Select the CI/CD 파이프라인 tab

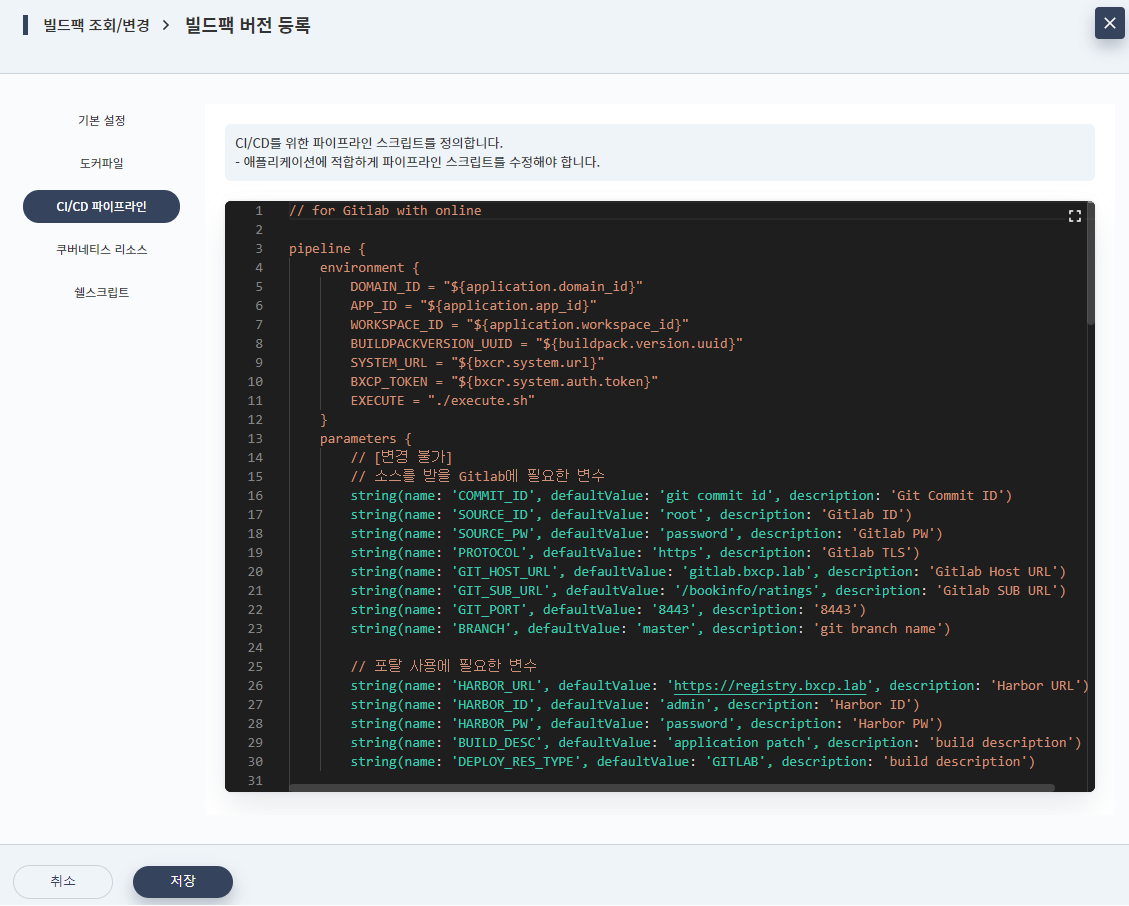[x=102, y=207]
